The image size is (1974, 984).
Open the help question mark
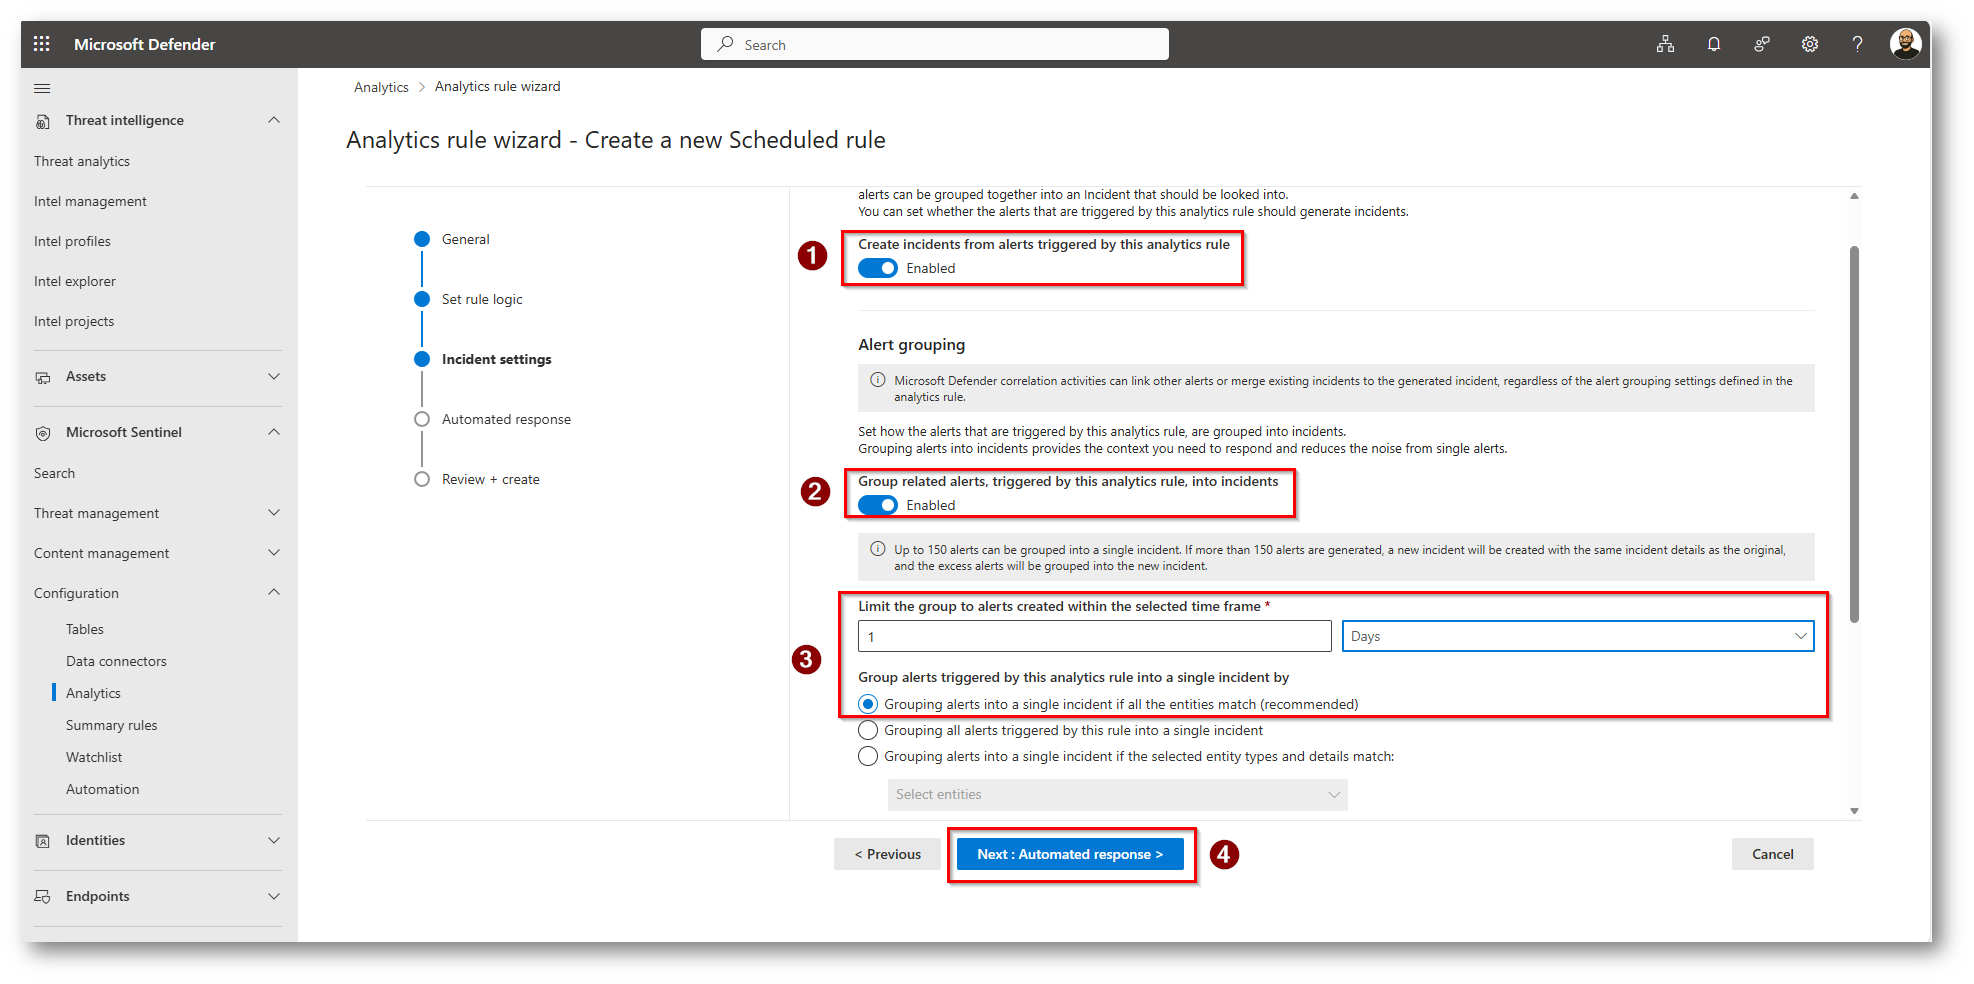1857,44
